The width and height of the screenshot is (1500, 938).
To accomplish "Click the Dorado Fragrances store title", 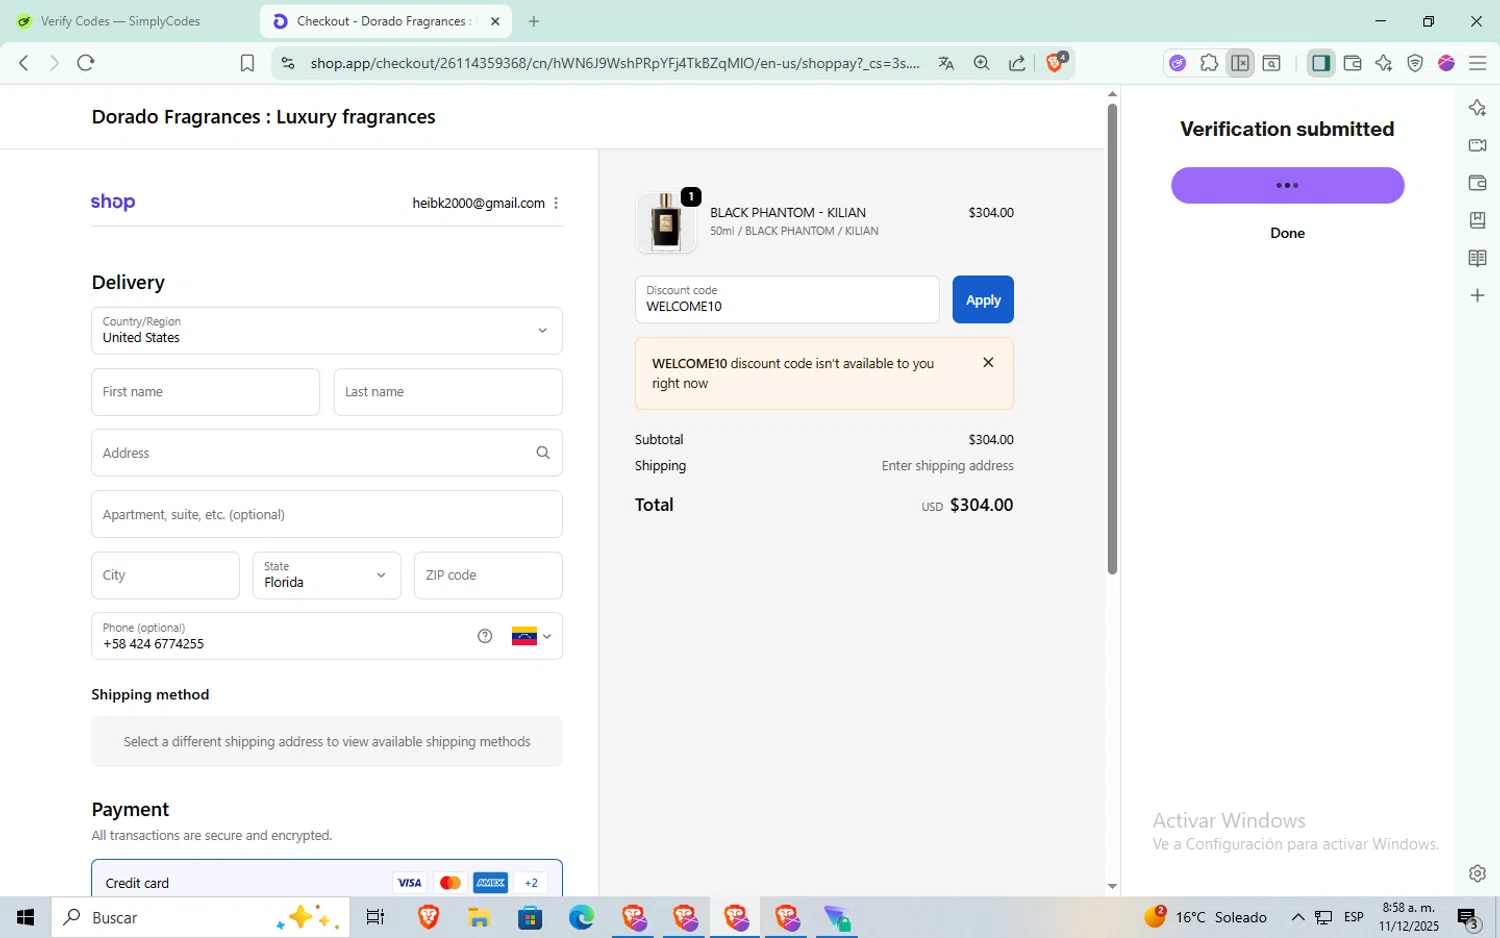I will (263, 117).
